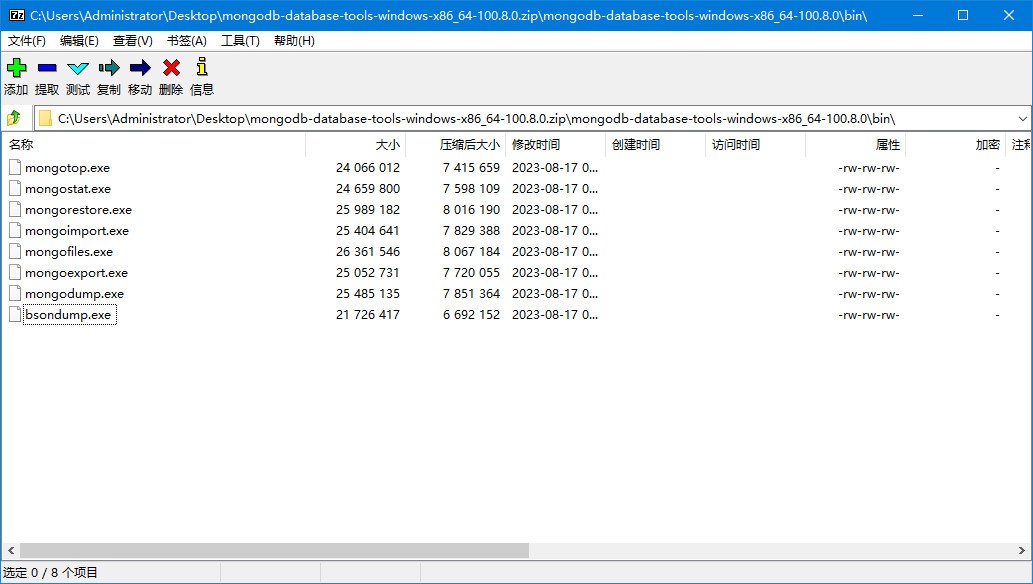Sort by 创建时间 column header

click(656, 145)
